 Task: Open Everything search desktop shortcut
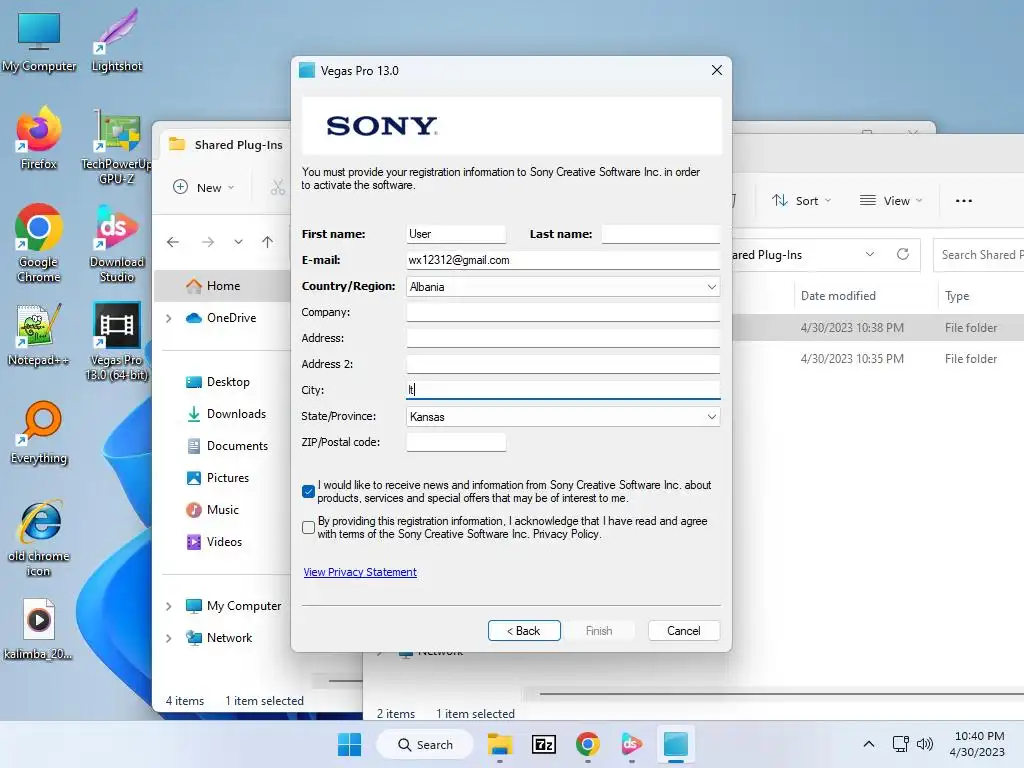[39, 432]
